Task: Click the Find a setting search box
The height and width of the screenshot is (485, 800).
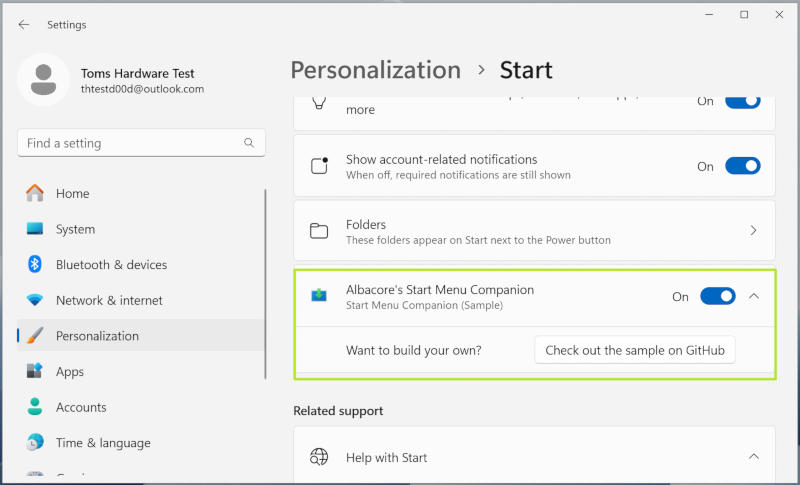Action: (130, 143)
